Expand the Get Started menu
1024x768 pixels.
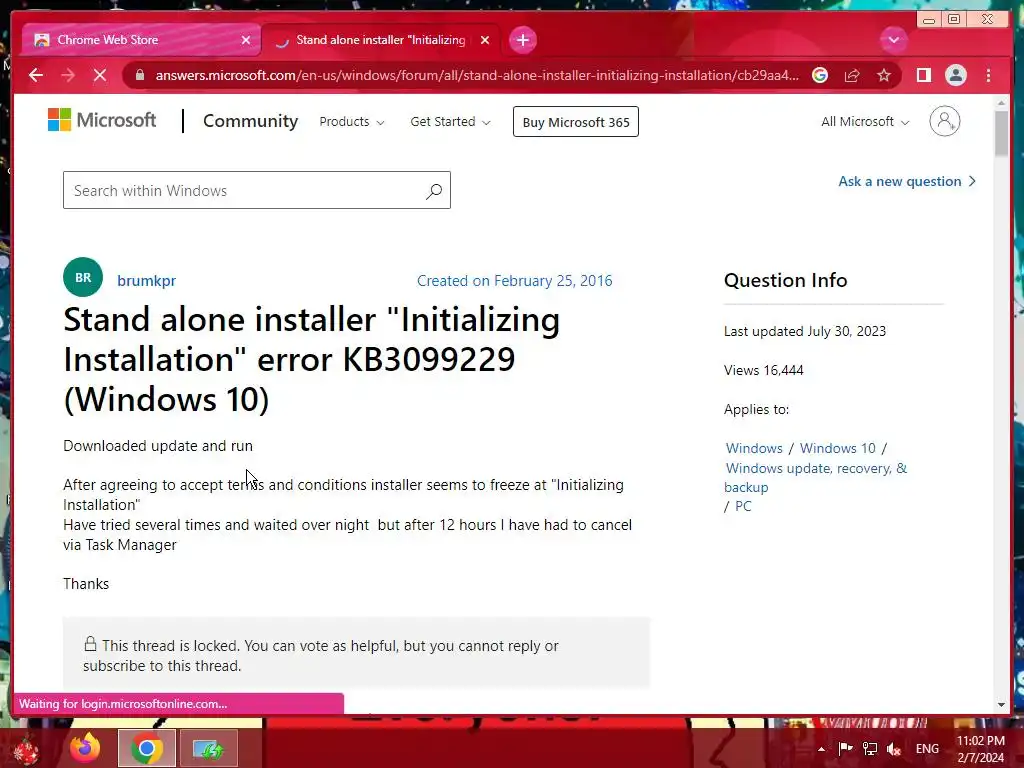(x=450, y=121)
